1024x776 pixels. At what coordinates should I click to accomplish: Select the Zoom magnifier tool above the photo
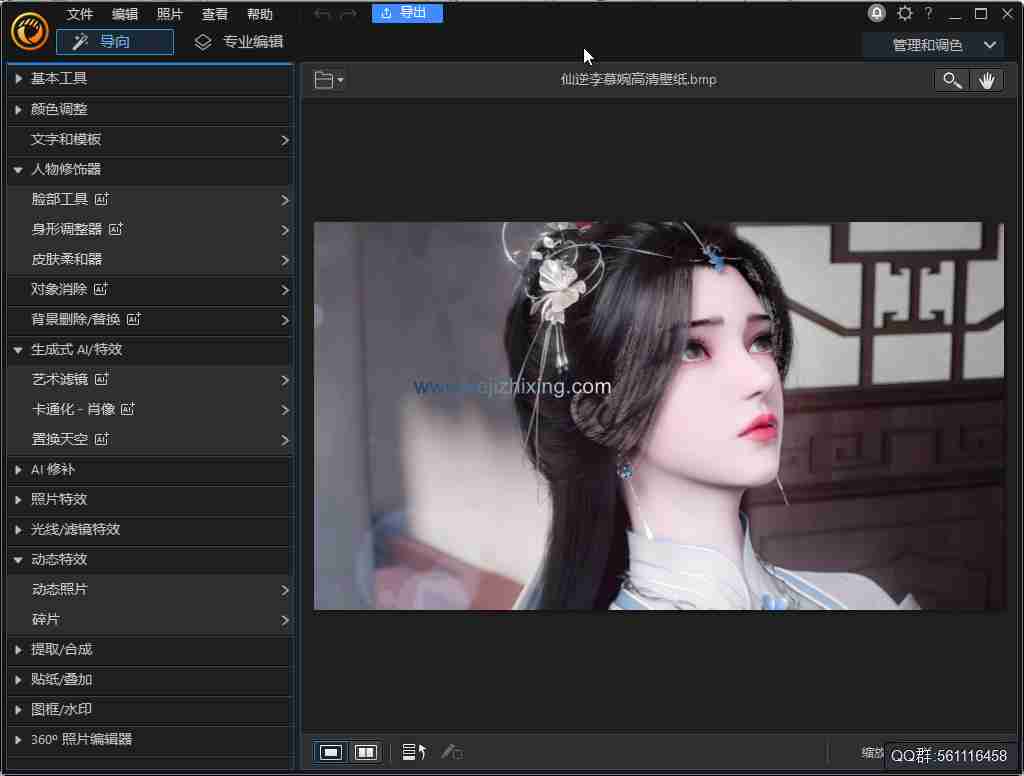(x=951, y=79)
